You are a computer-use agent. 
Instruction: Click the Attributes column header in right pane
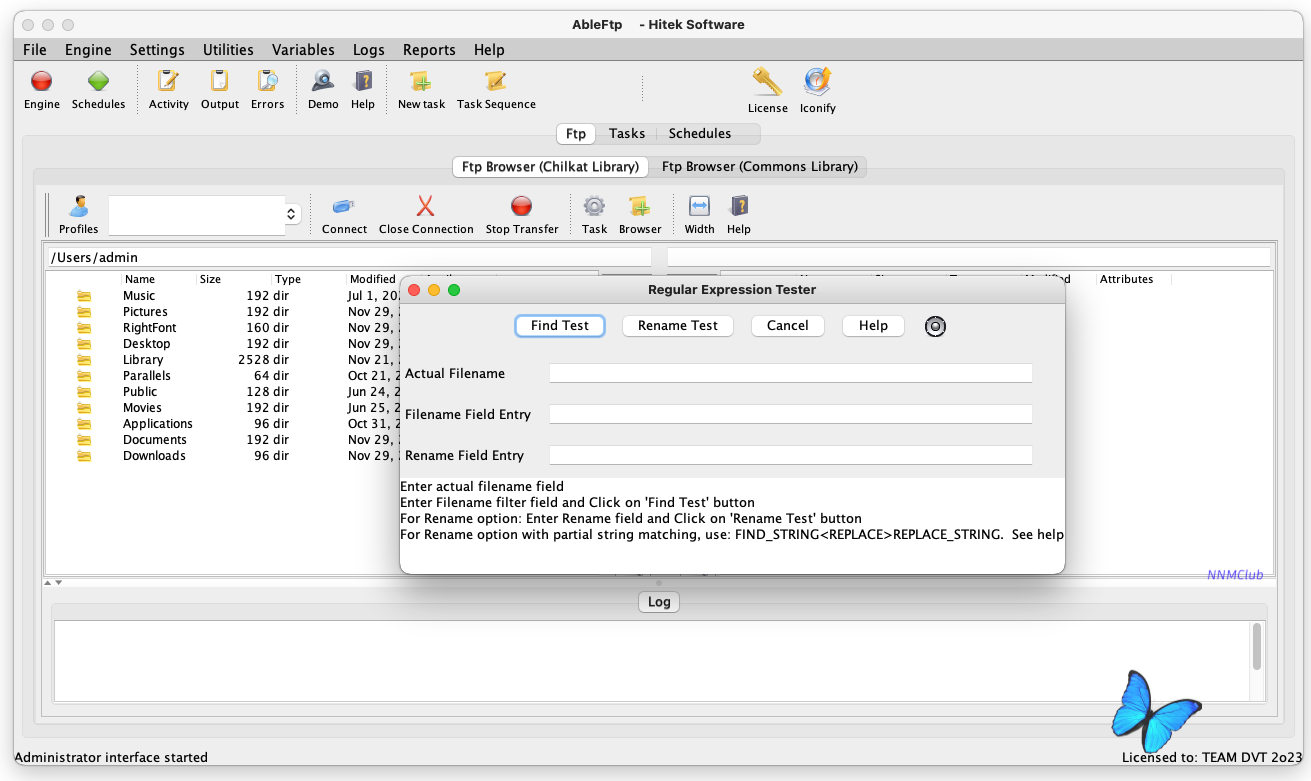point(1127,280)
